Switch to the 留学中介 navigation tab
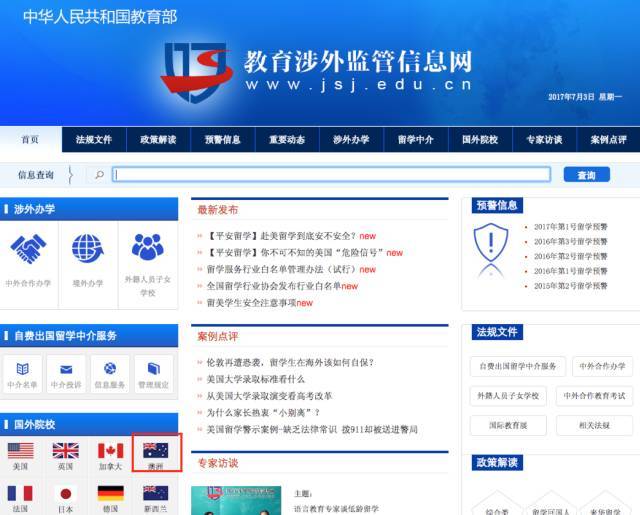Viewport: 640px width, 515px height. (x=415, y=140)
